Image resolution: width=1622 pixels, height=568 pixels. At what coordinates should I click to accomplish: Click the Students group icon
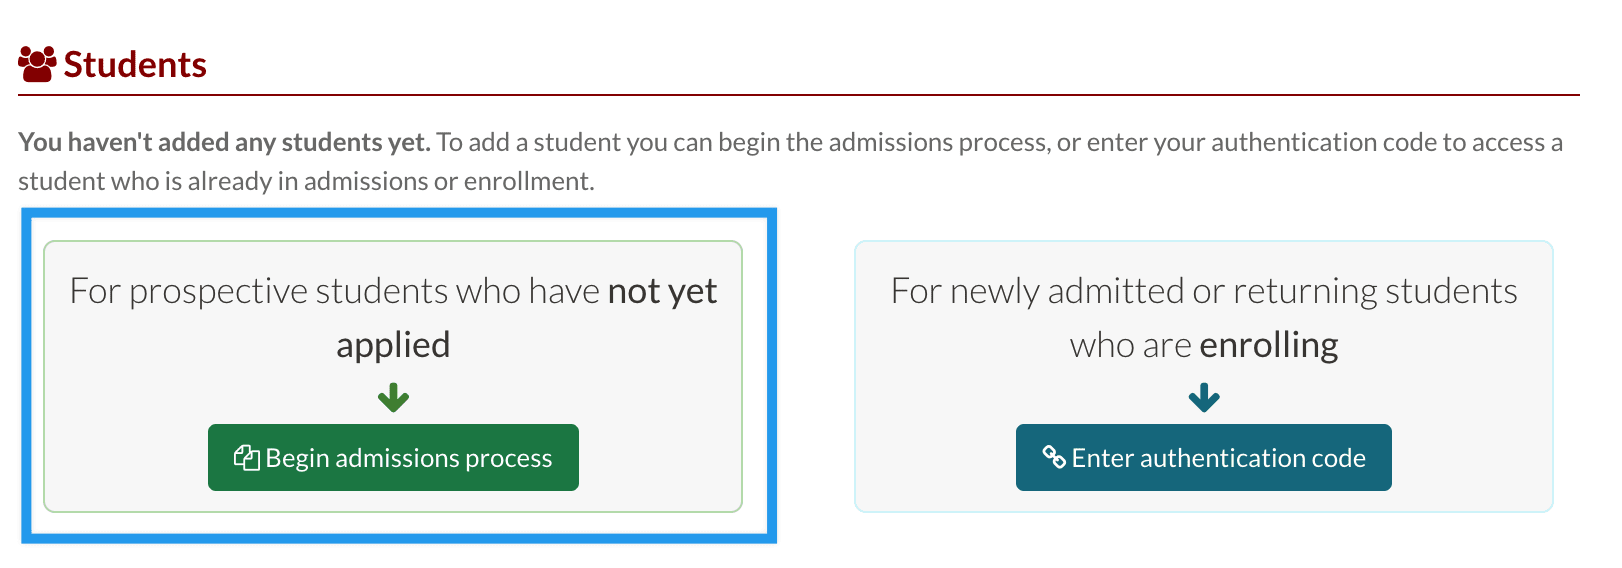pos(37,64)
